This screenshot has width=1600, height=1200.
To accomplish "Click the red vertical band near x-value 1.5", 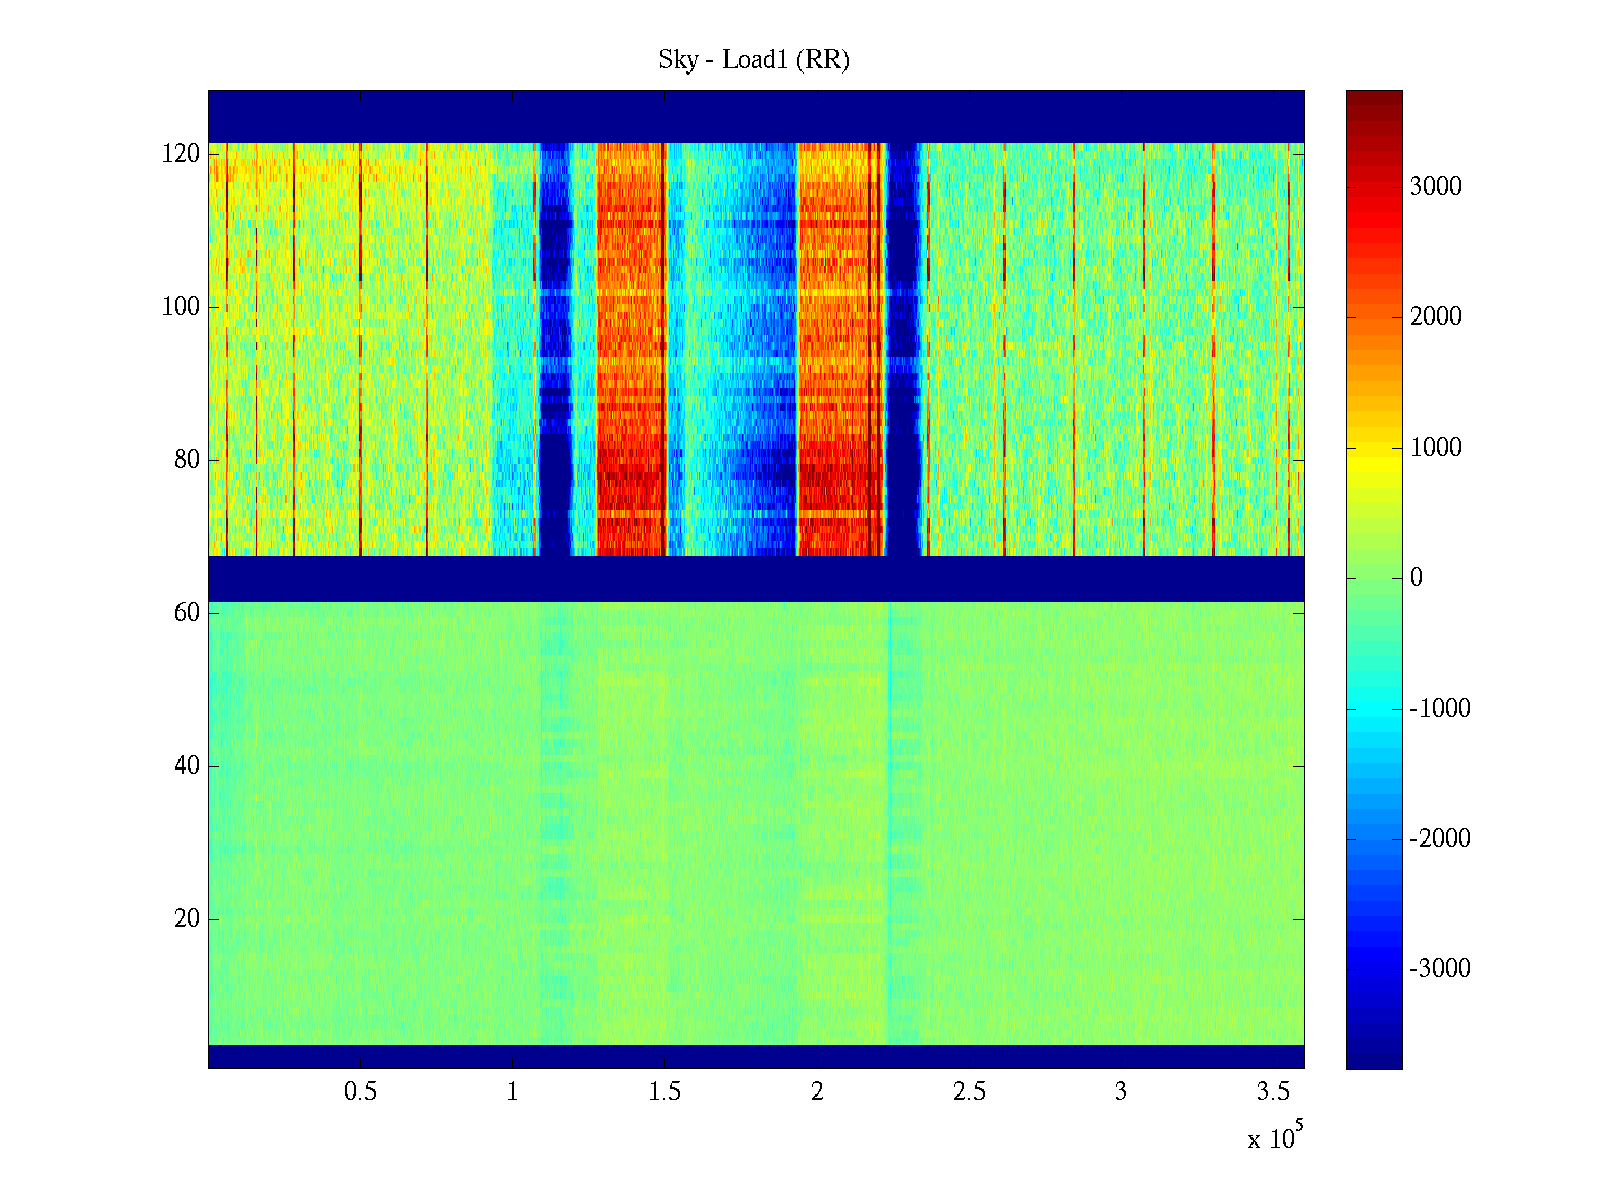I will [x=632, y=350].
